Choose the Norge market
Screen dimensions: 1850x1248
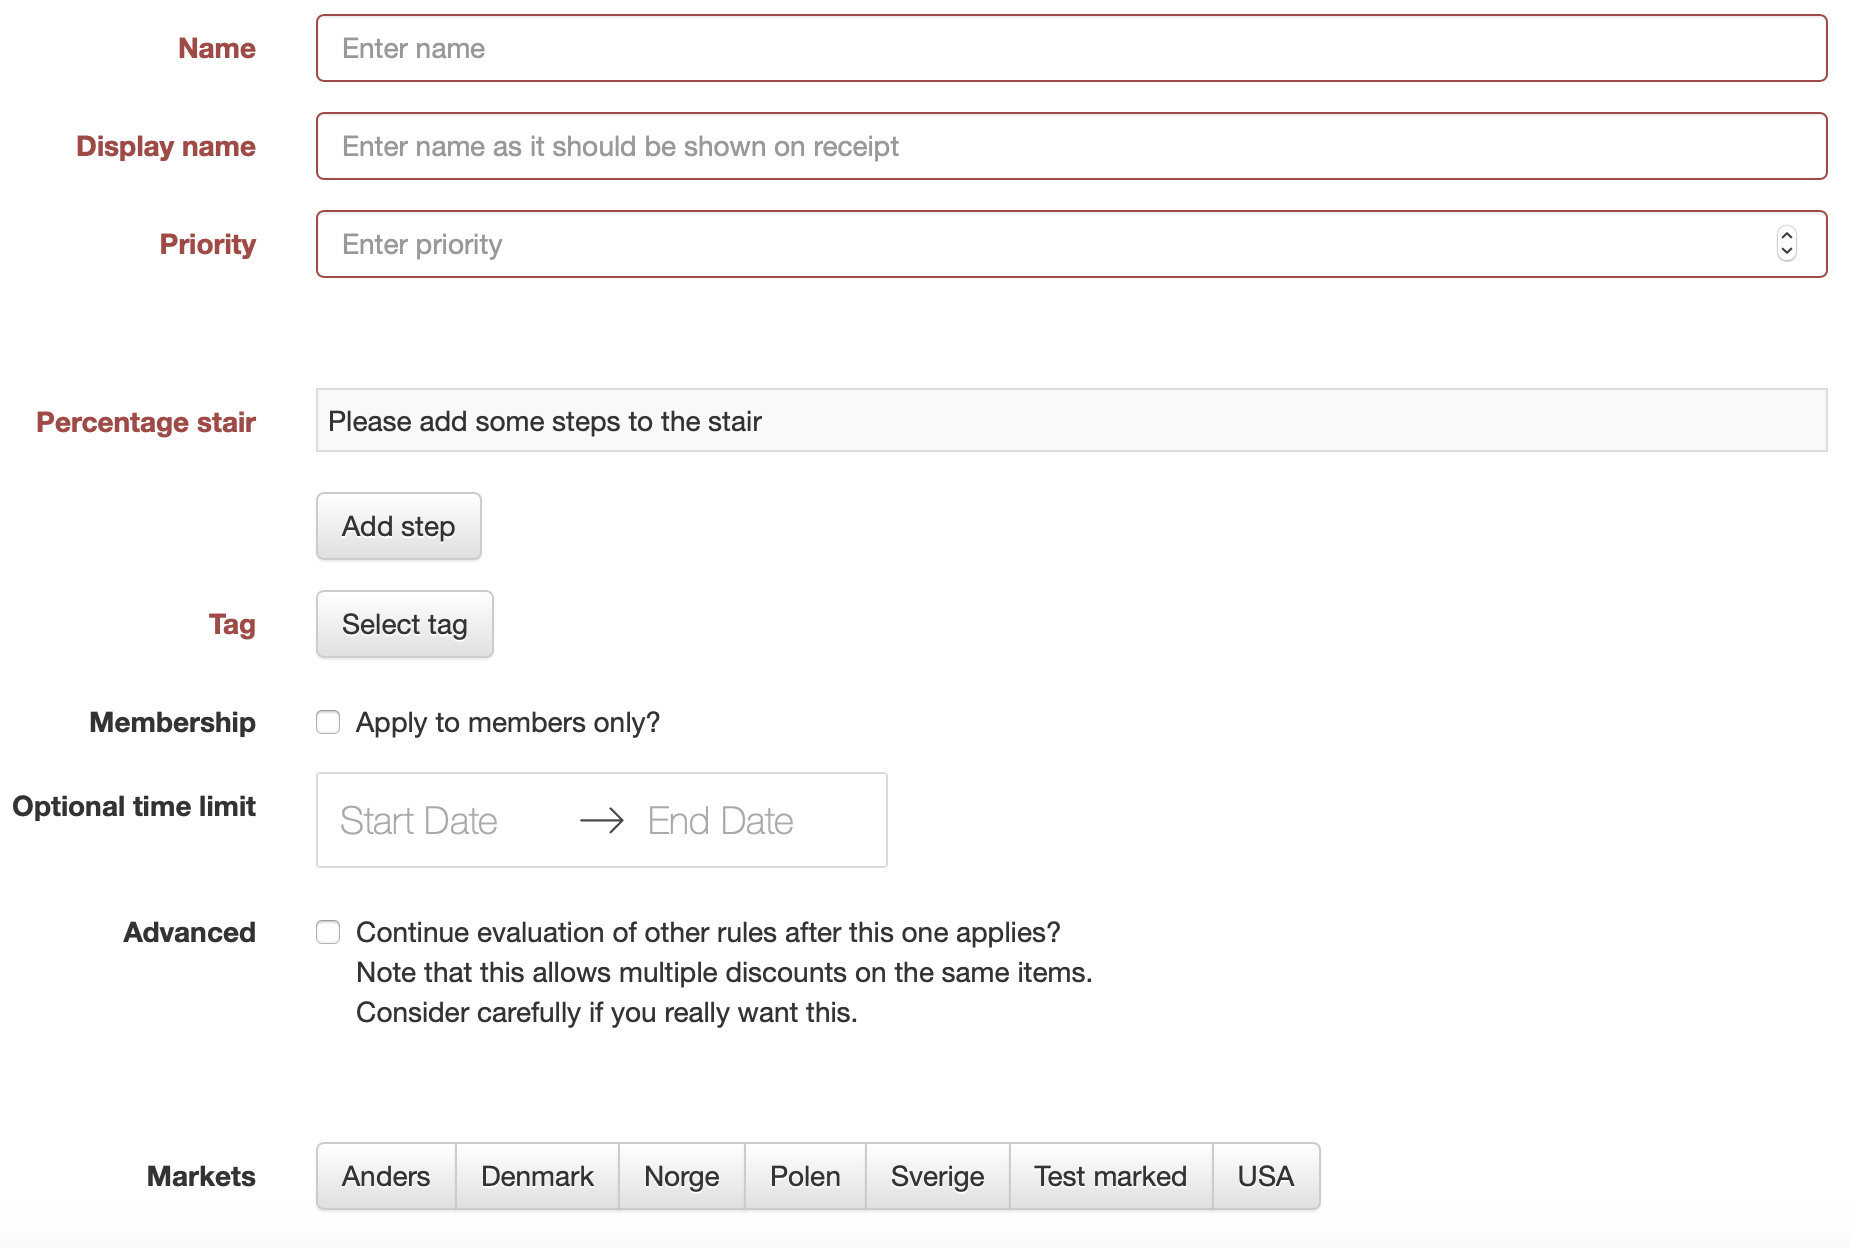pos(681,1176)
